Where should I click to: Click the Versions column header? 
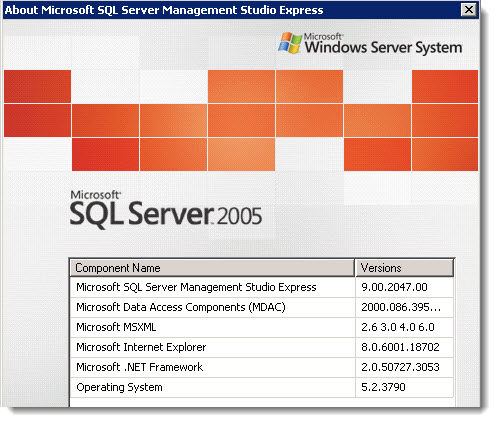coord(404,268)
